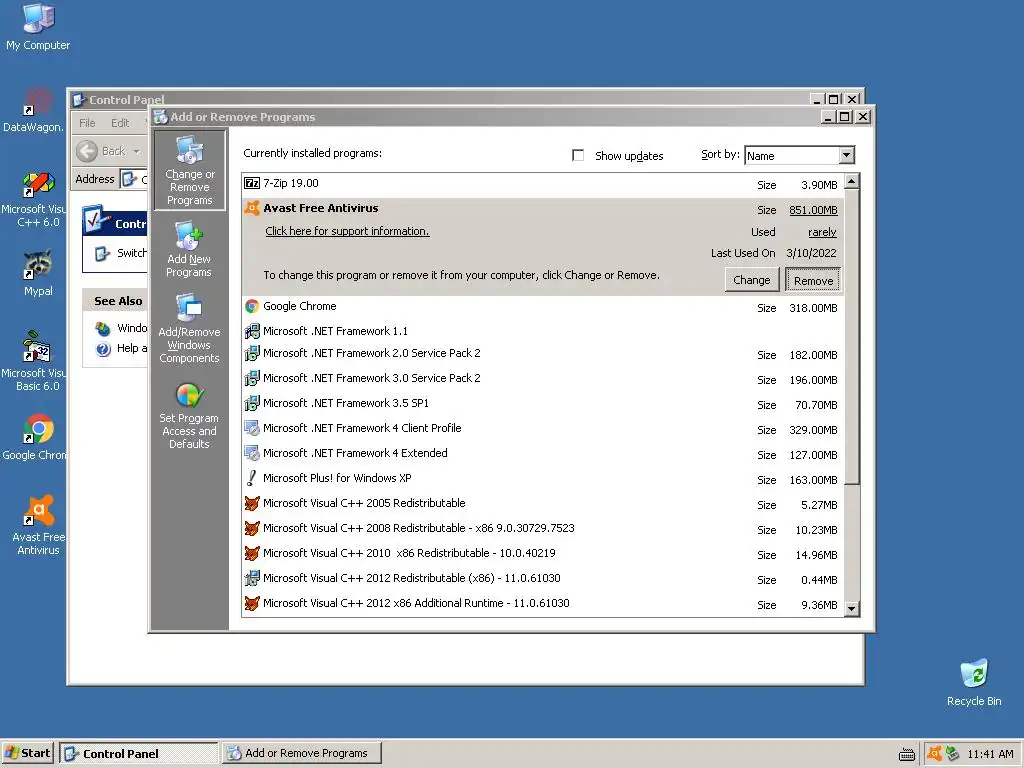Click program list scrollbar up arrow
This screenshot has height=768, width=1024.
tap(852, 182)
